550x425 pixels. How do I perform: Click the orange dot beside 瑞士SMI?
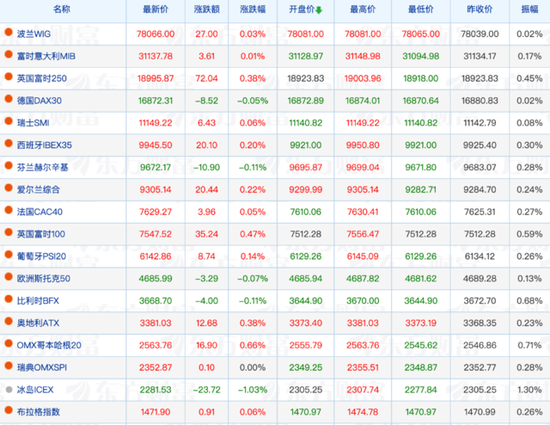click(x=9, y=121)
